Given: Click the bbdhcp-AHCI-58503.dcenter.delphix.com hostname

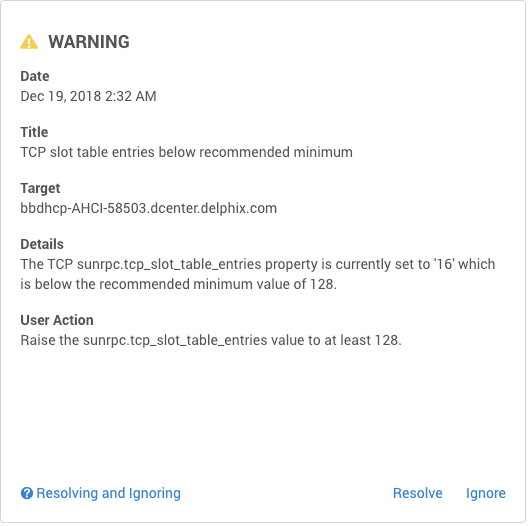Looking at the screenshot, I should 149,208.
